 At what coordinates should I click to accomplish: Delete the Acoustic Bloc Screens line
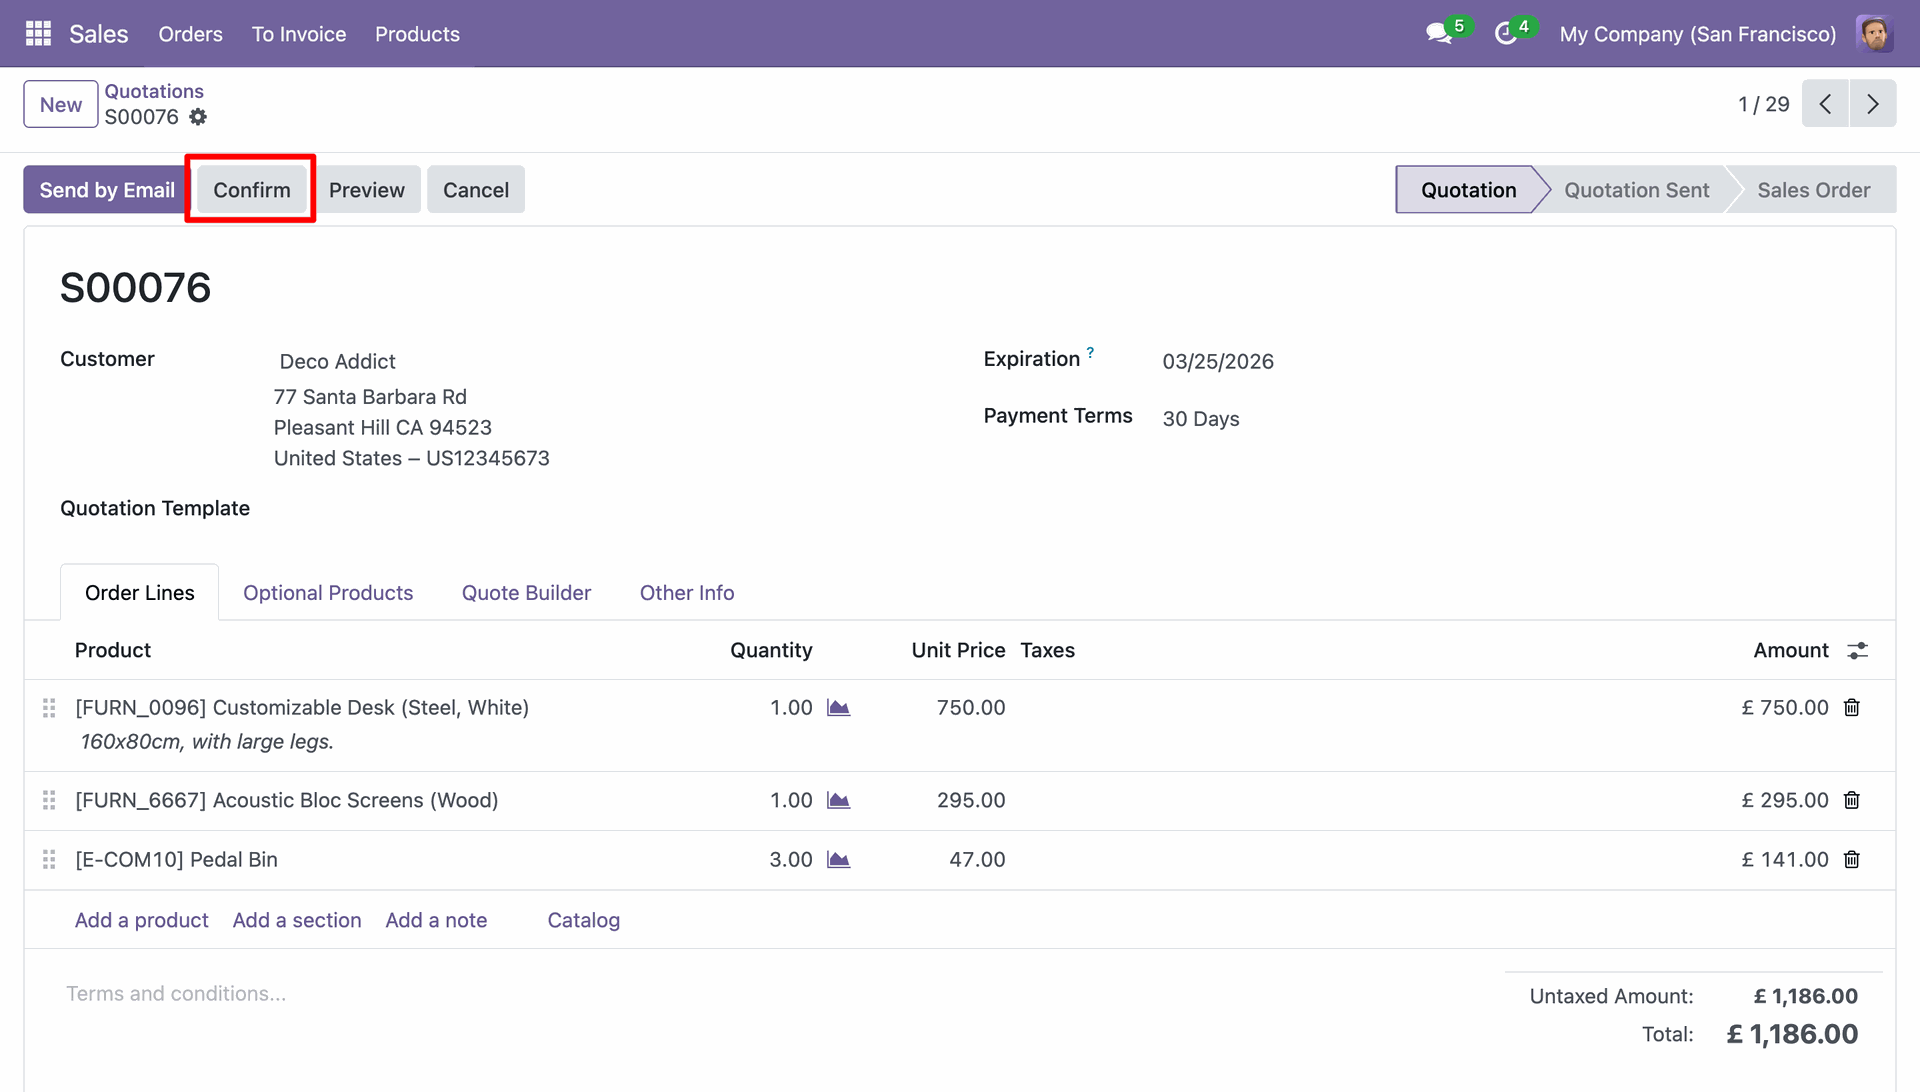(x=1852, y=800)
